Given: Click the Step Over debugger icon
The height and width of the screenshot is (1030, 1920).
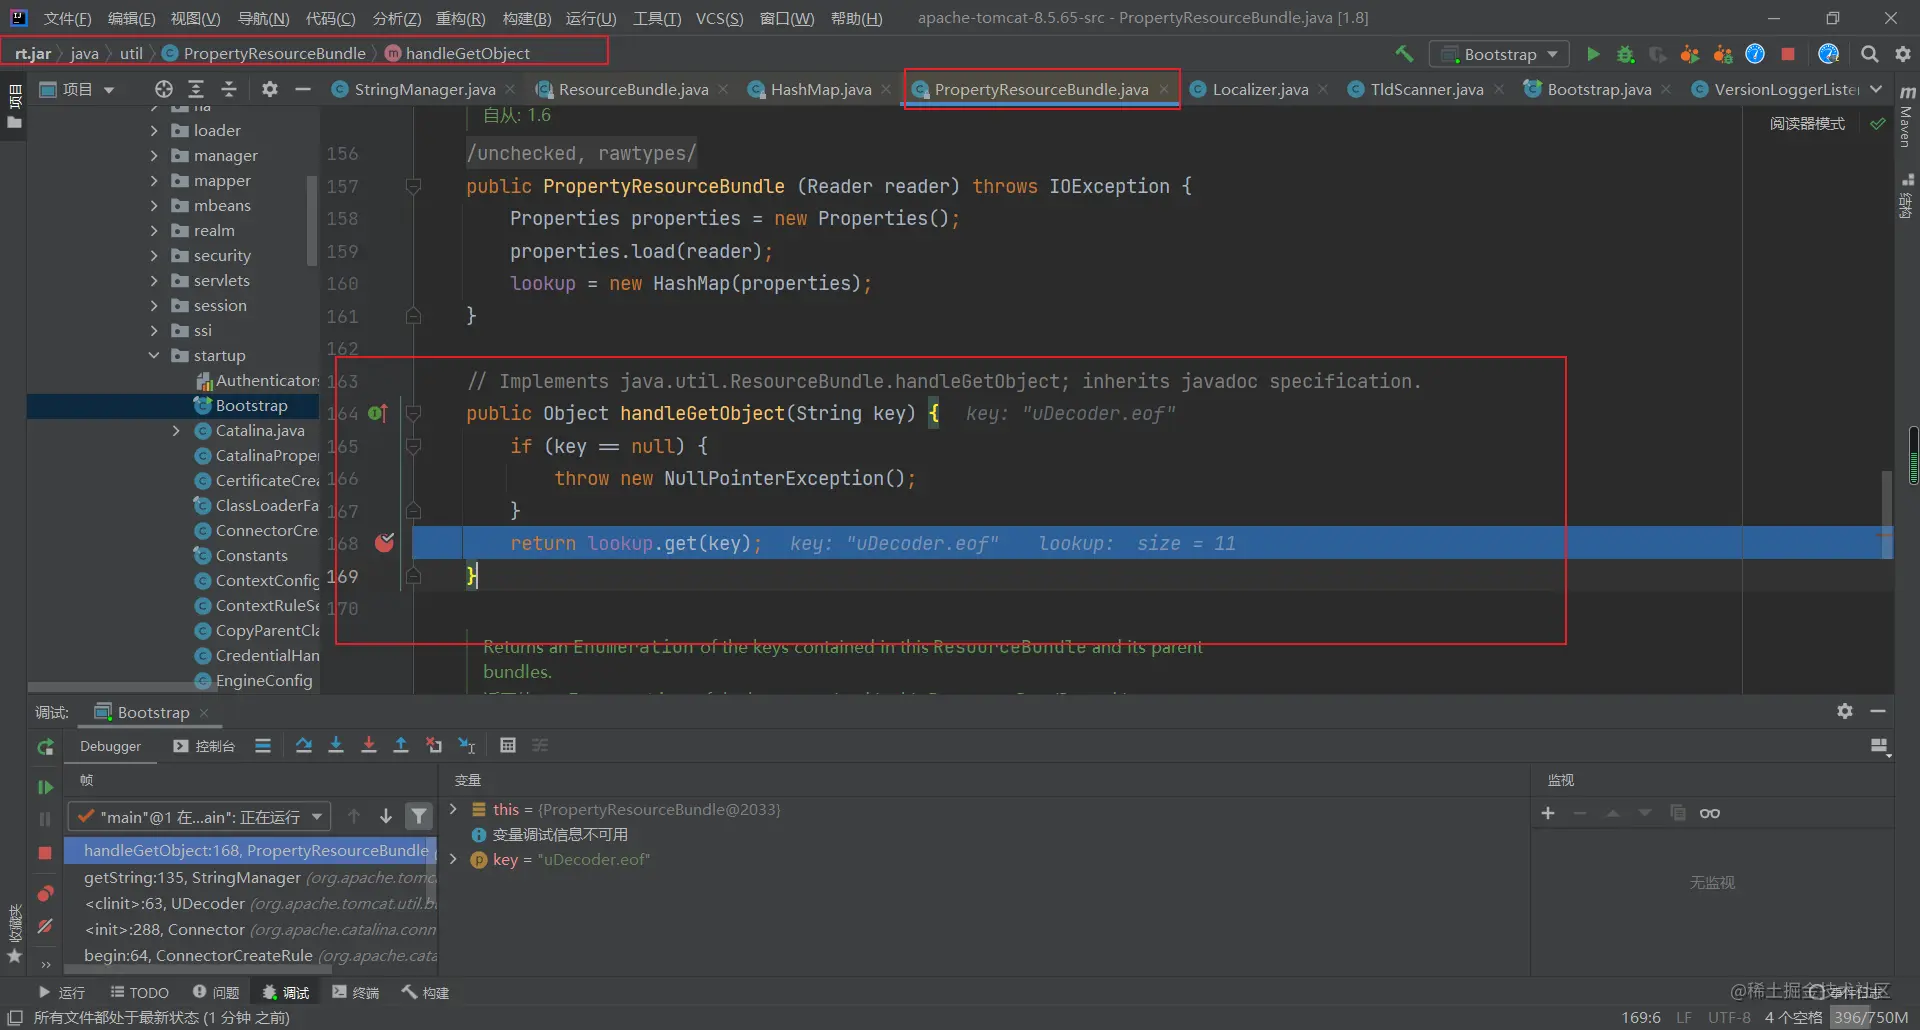Looking at the screenshot, I should point(304,745).
